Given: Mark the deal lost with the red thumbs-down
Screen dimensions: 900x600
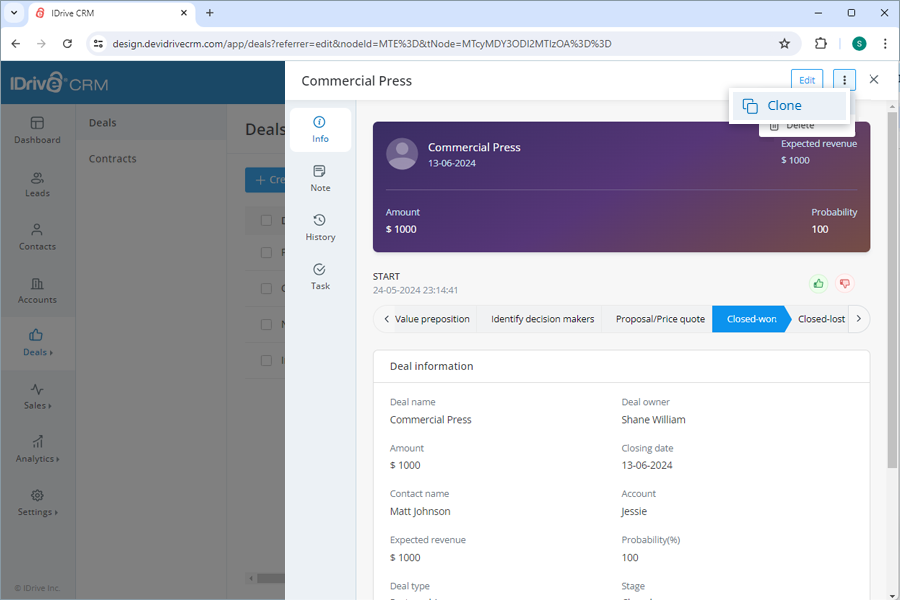Looking at the screenshot, I should [x=844, y=283].
